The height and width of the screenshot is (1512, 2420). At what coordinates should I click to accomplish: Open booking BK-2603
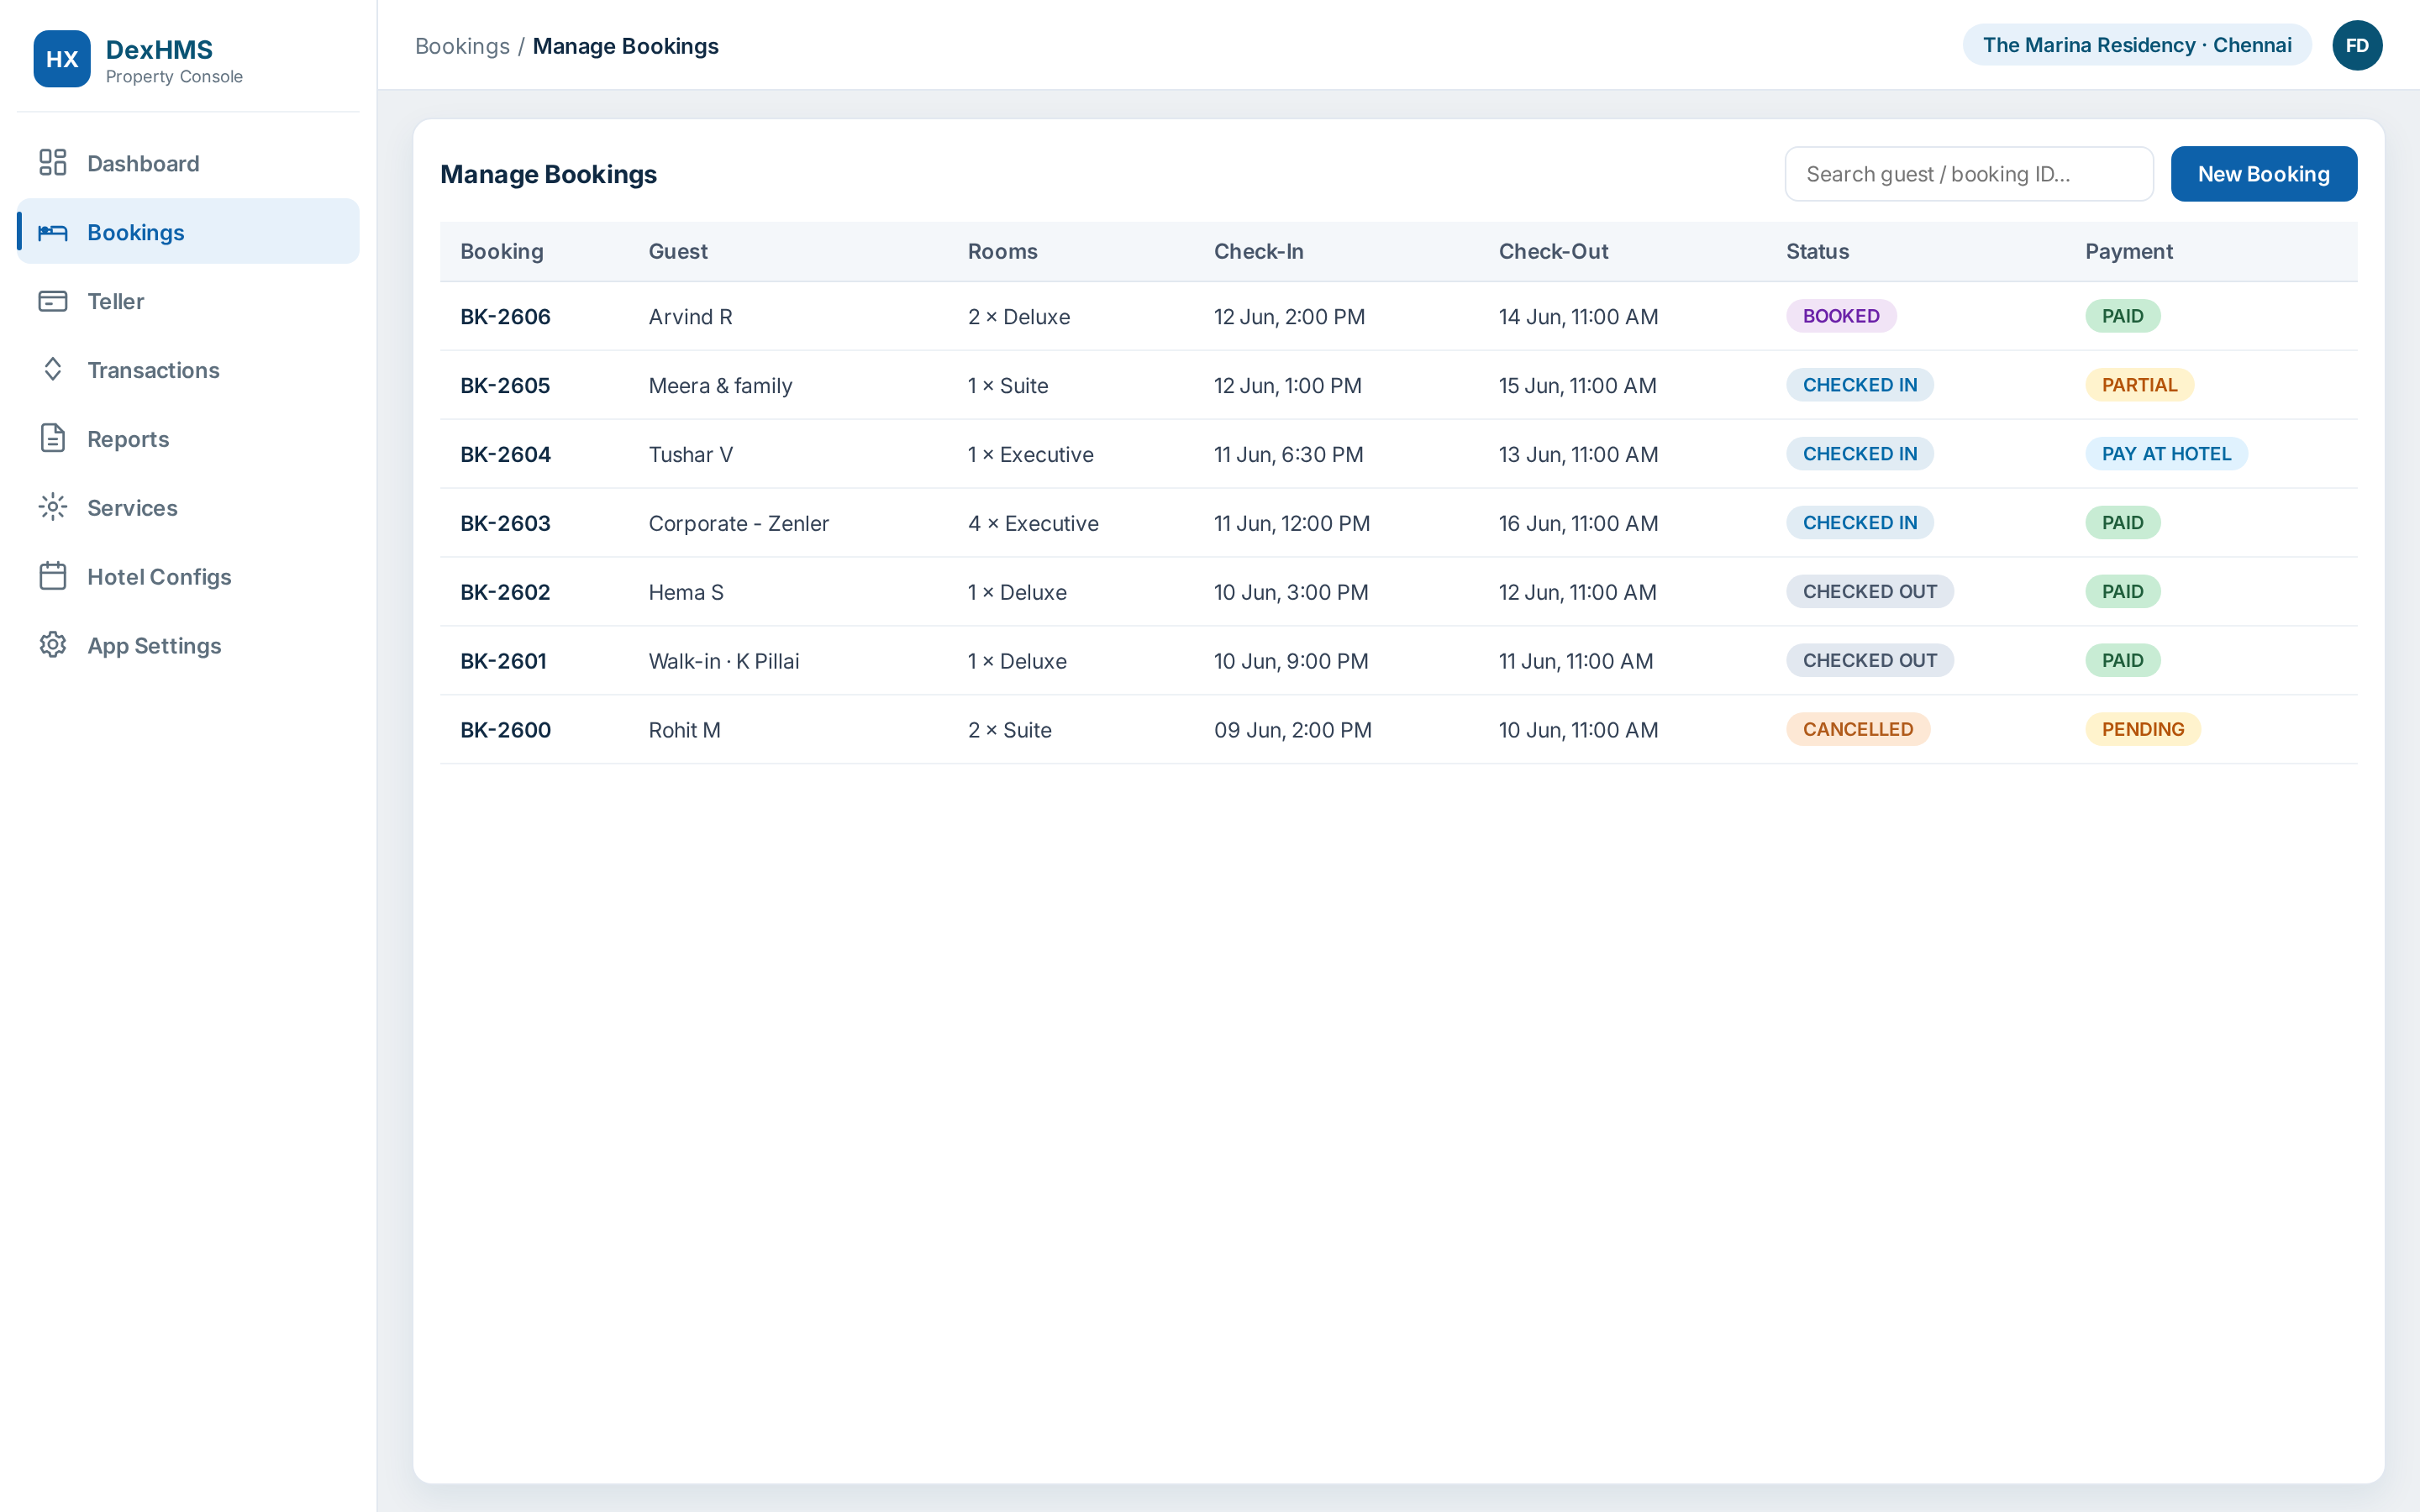click(505, 524)
